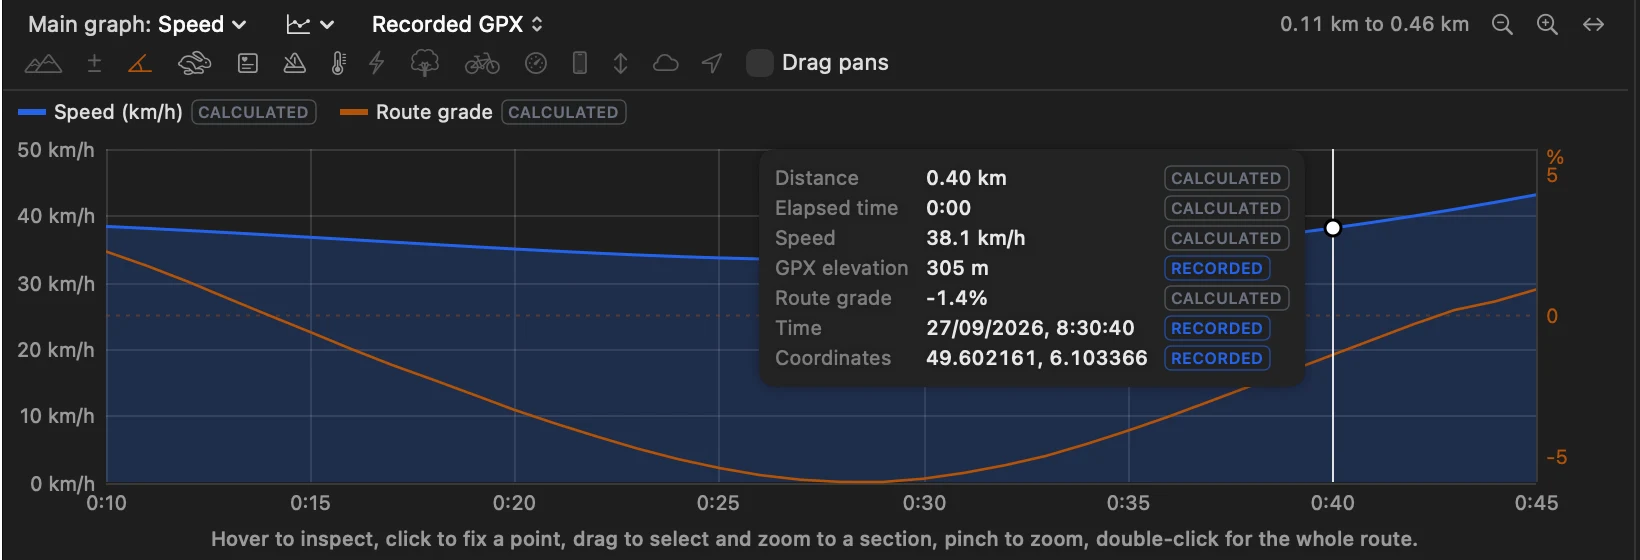Click the CALCULATED badge in the Distance row
This screenshot has height=560, width=1640.
1227,178
